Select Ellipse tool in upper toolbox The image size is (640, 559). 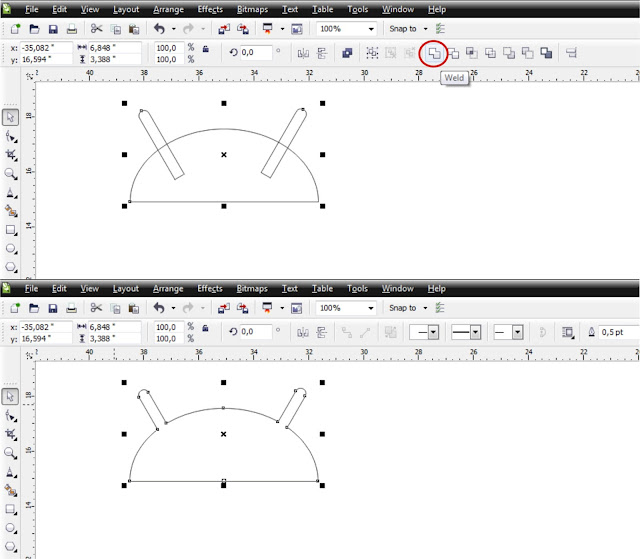(11, 248)
